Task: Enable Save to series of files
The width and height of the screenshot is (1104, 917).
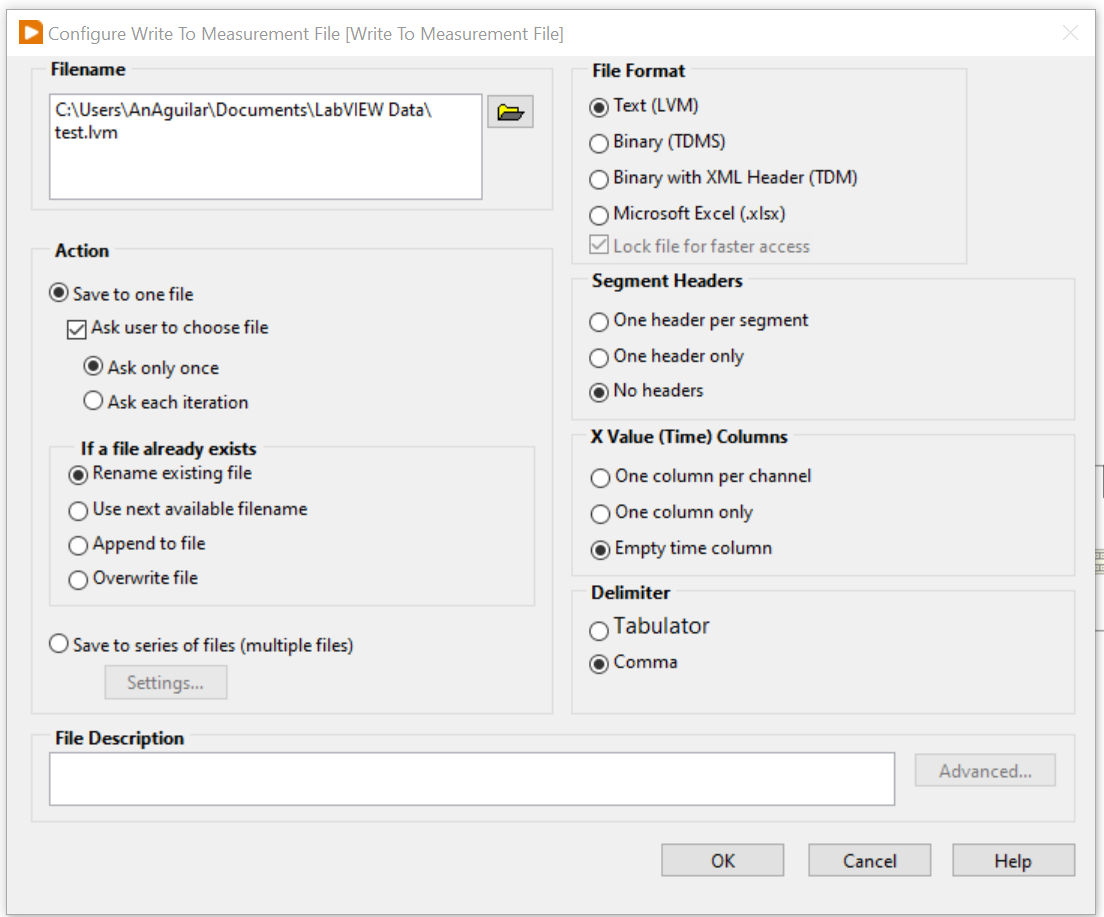Action: (59, 645)
